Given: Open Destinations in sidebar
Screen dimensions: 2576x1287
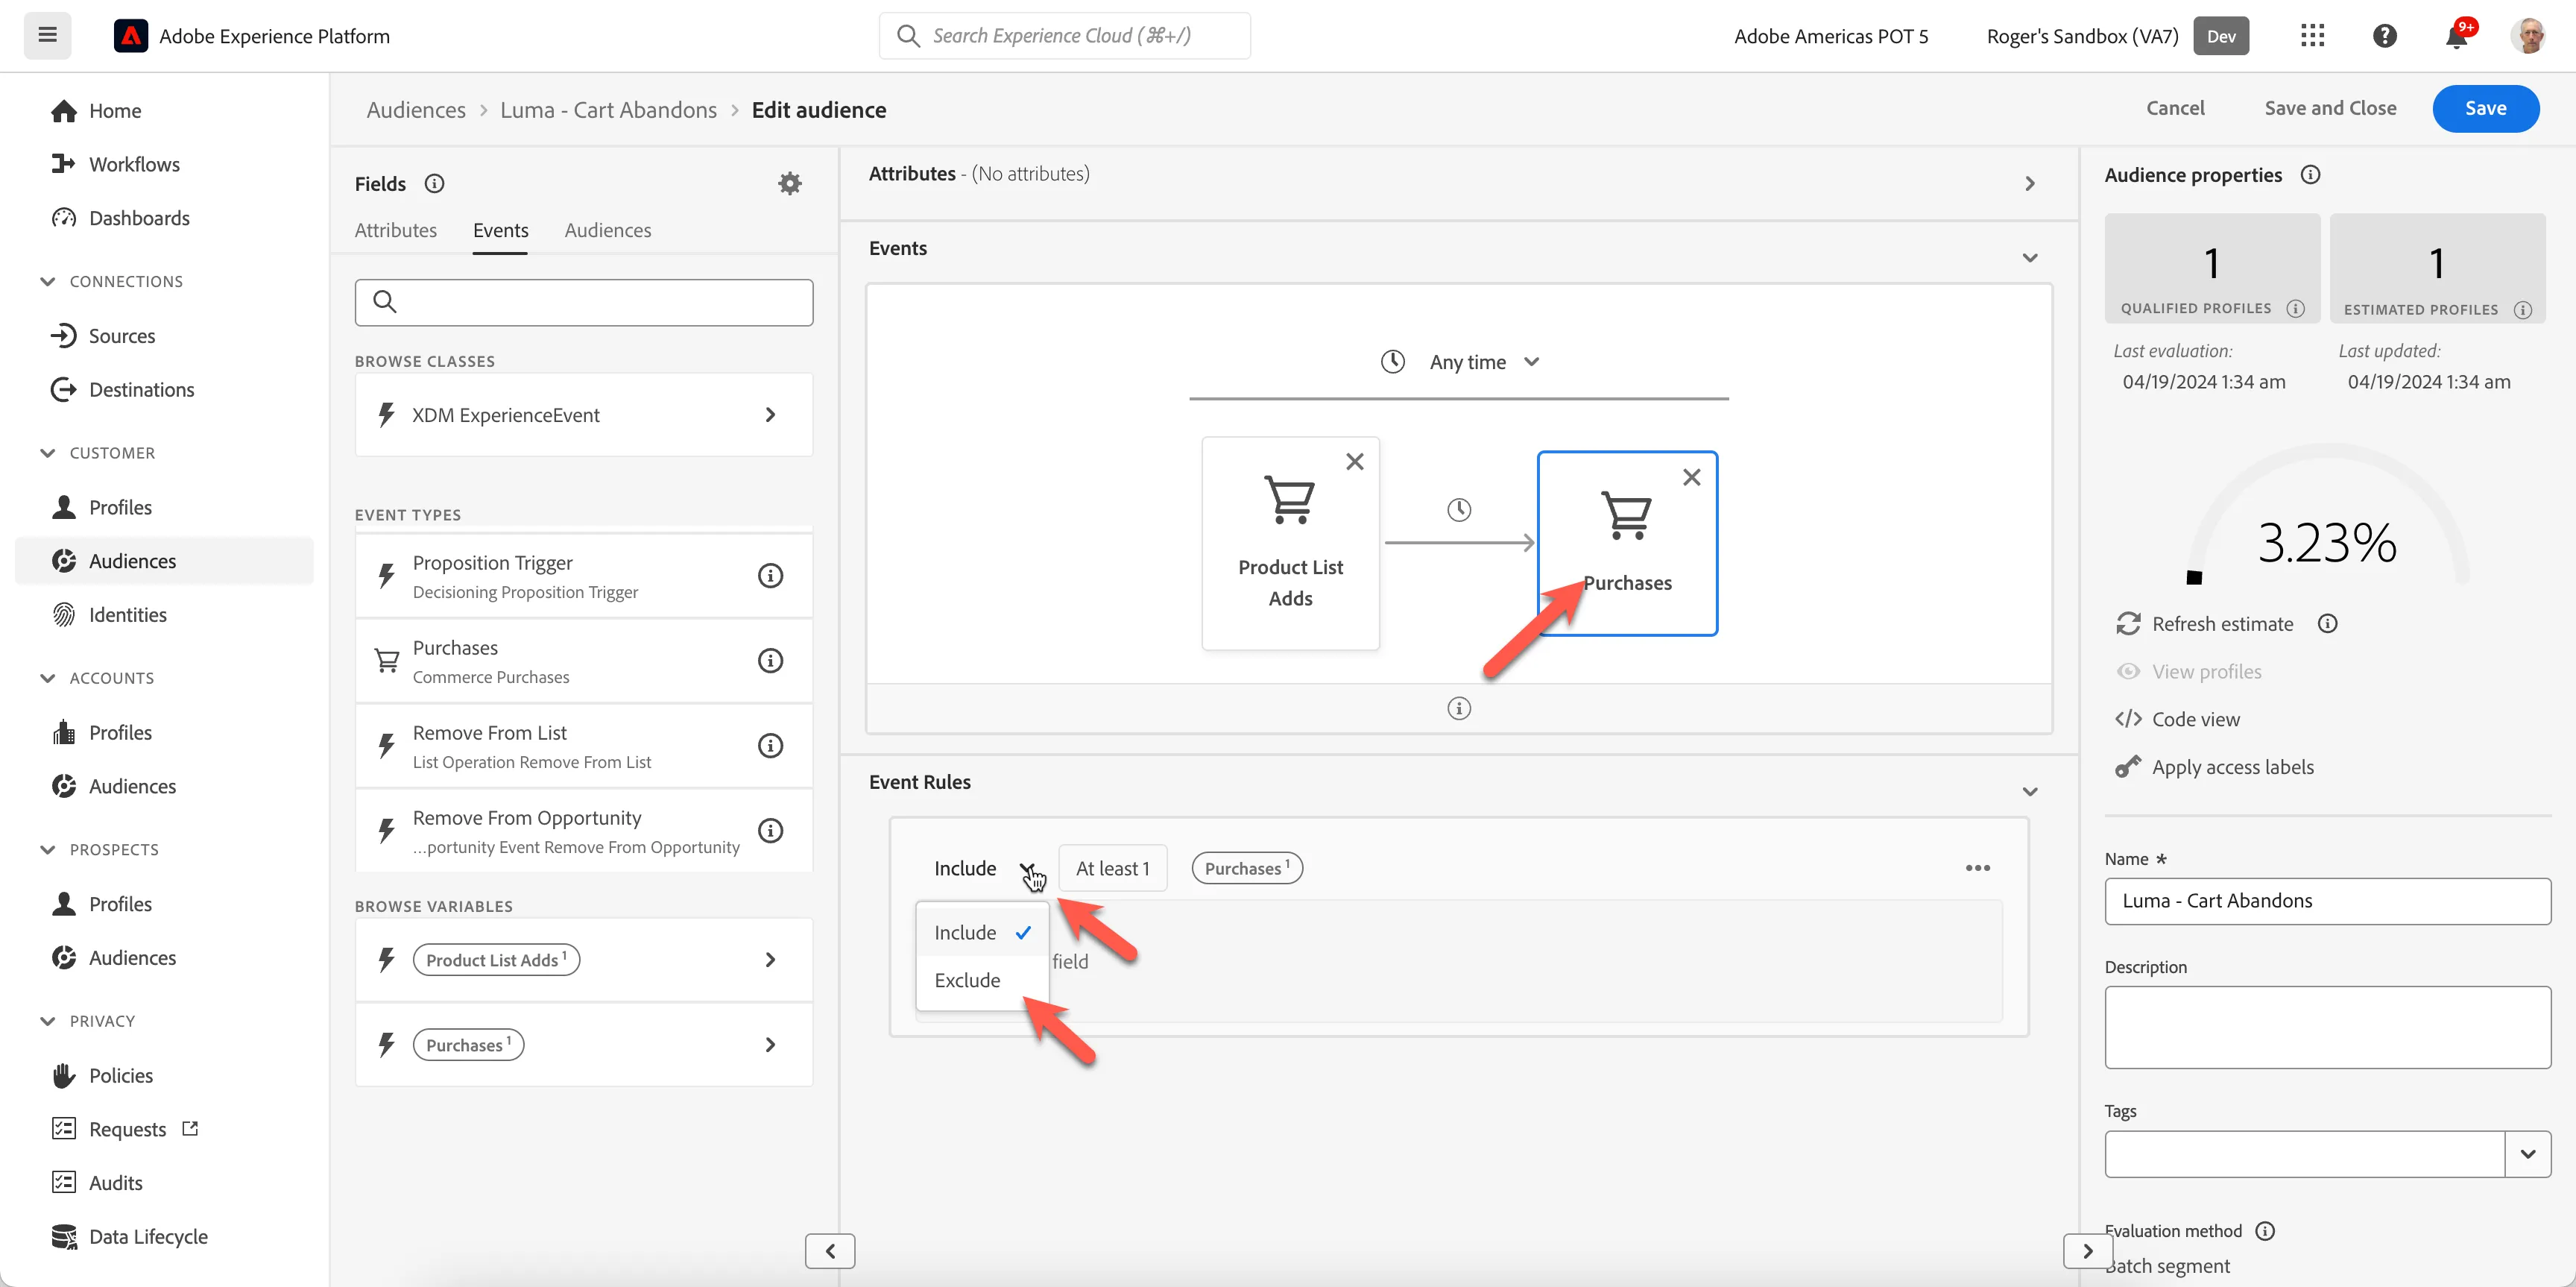Looking at the screenshot, I should (141, 389).
